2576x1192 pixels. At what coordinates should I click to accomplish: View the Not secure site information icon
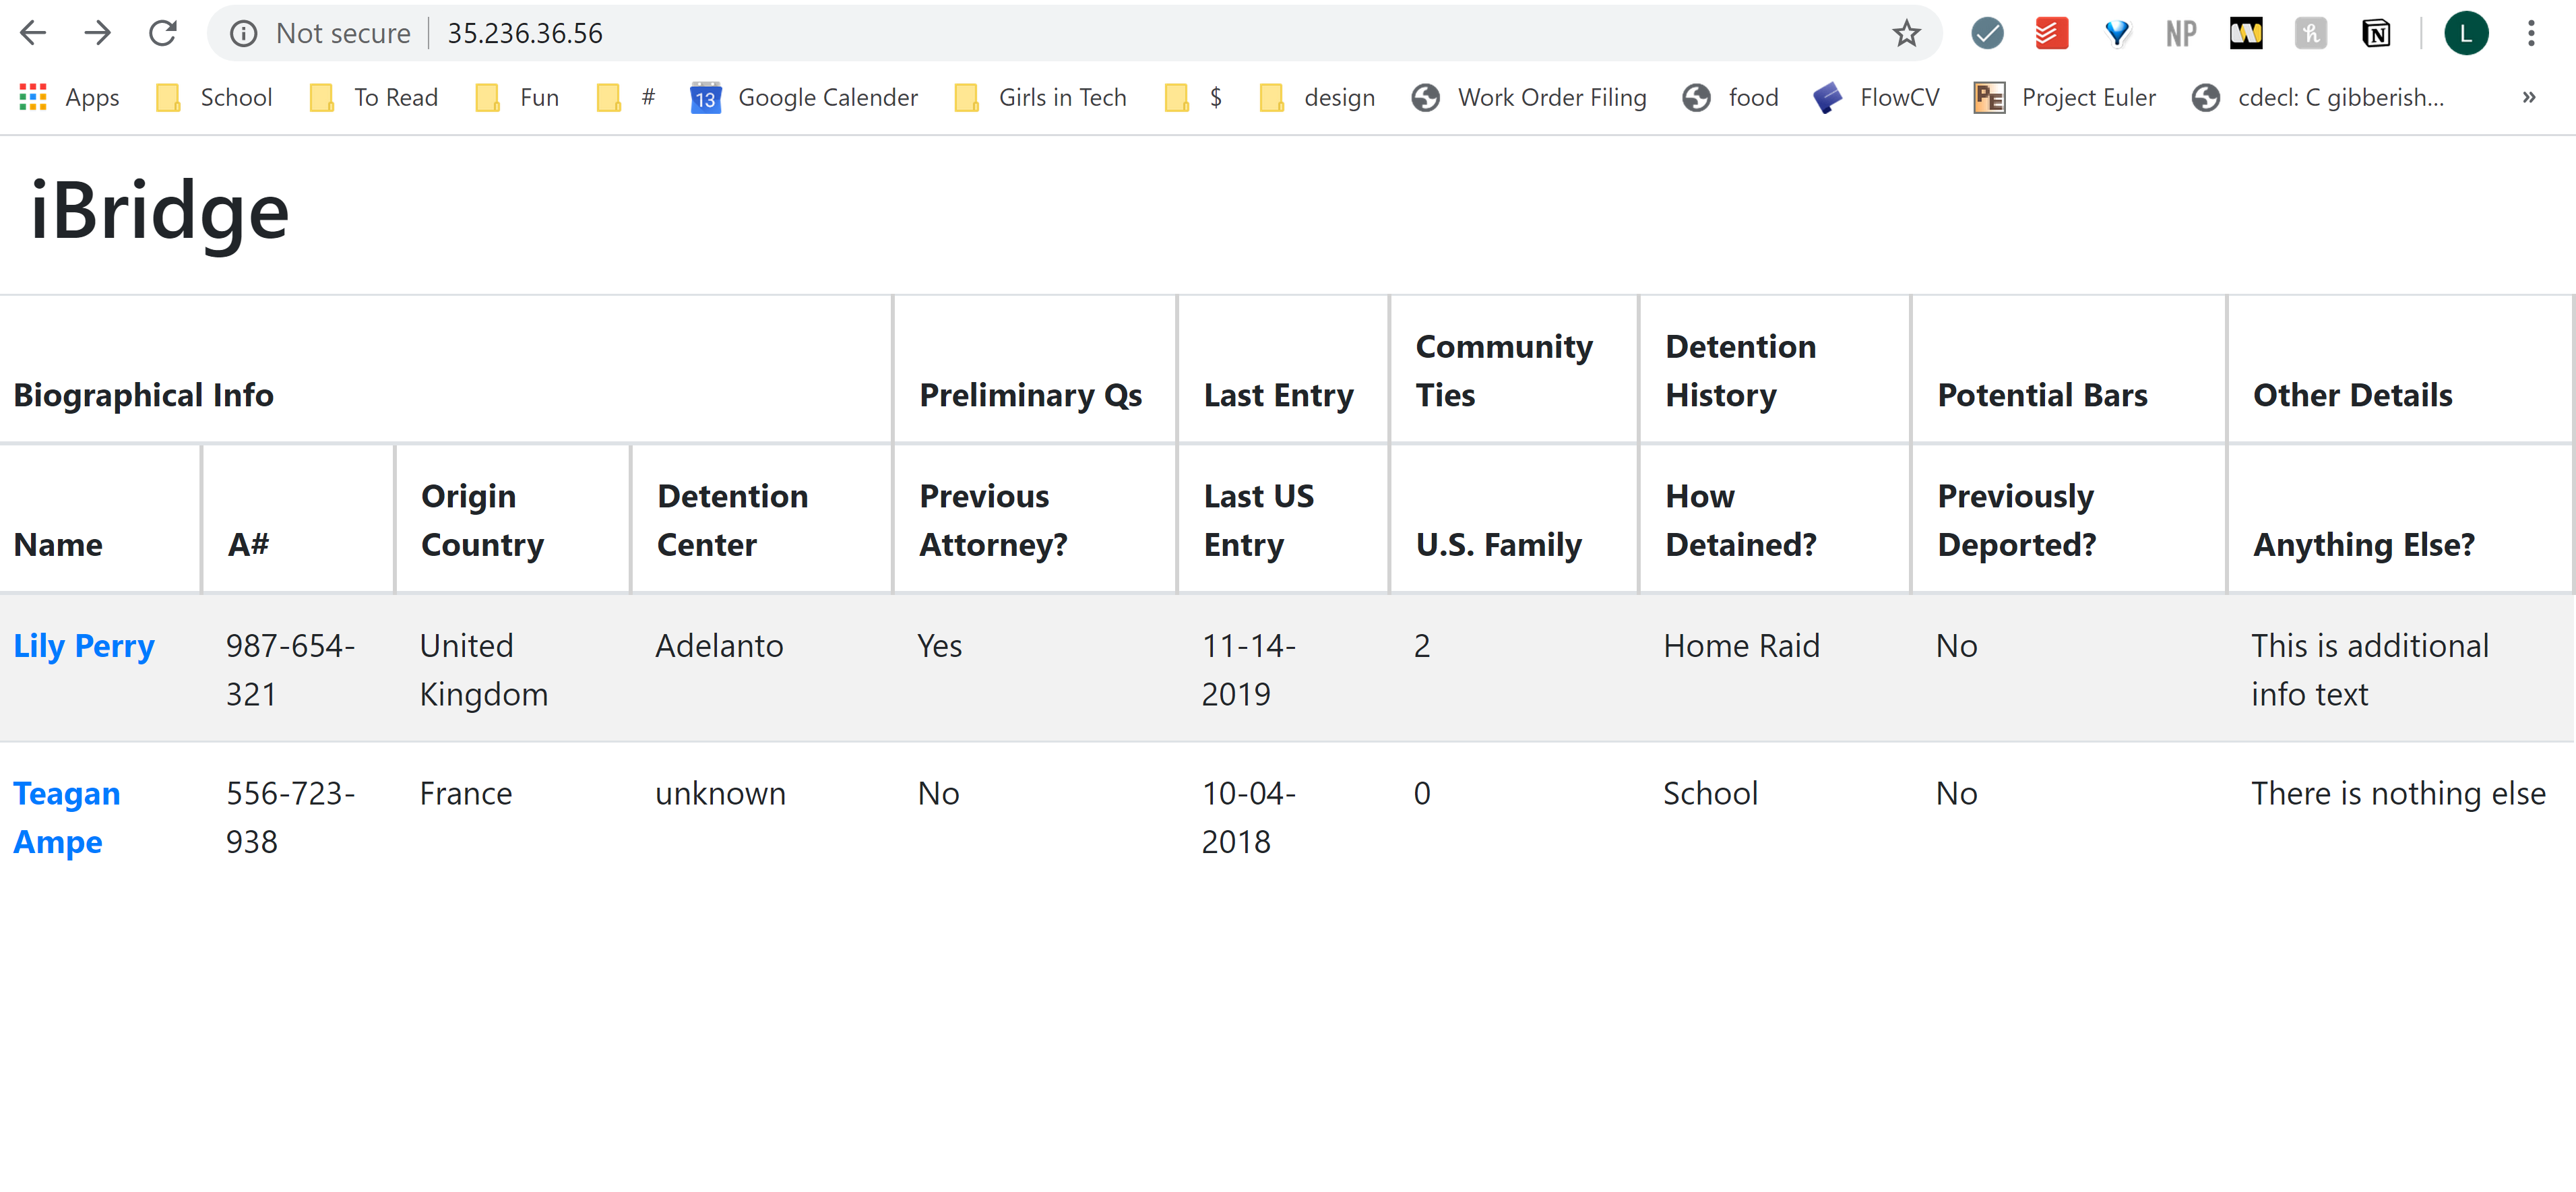(243, 33)
